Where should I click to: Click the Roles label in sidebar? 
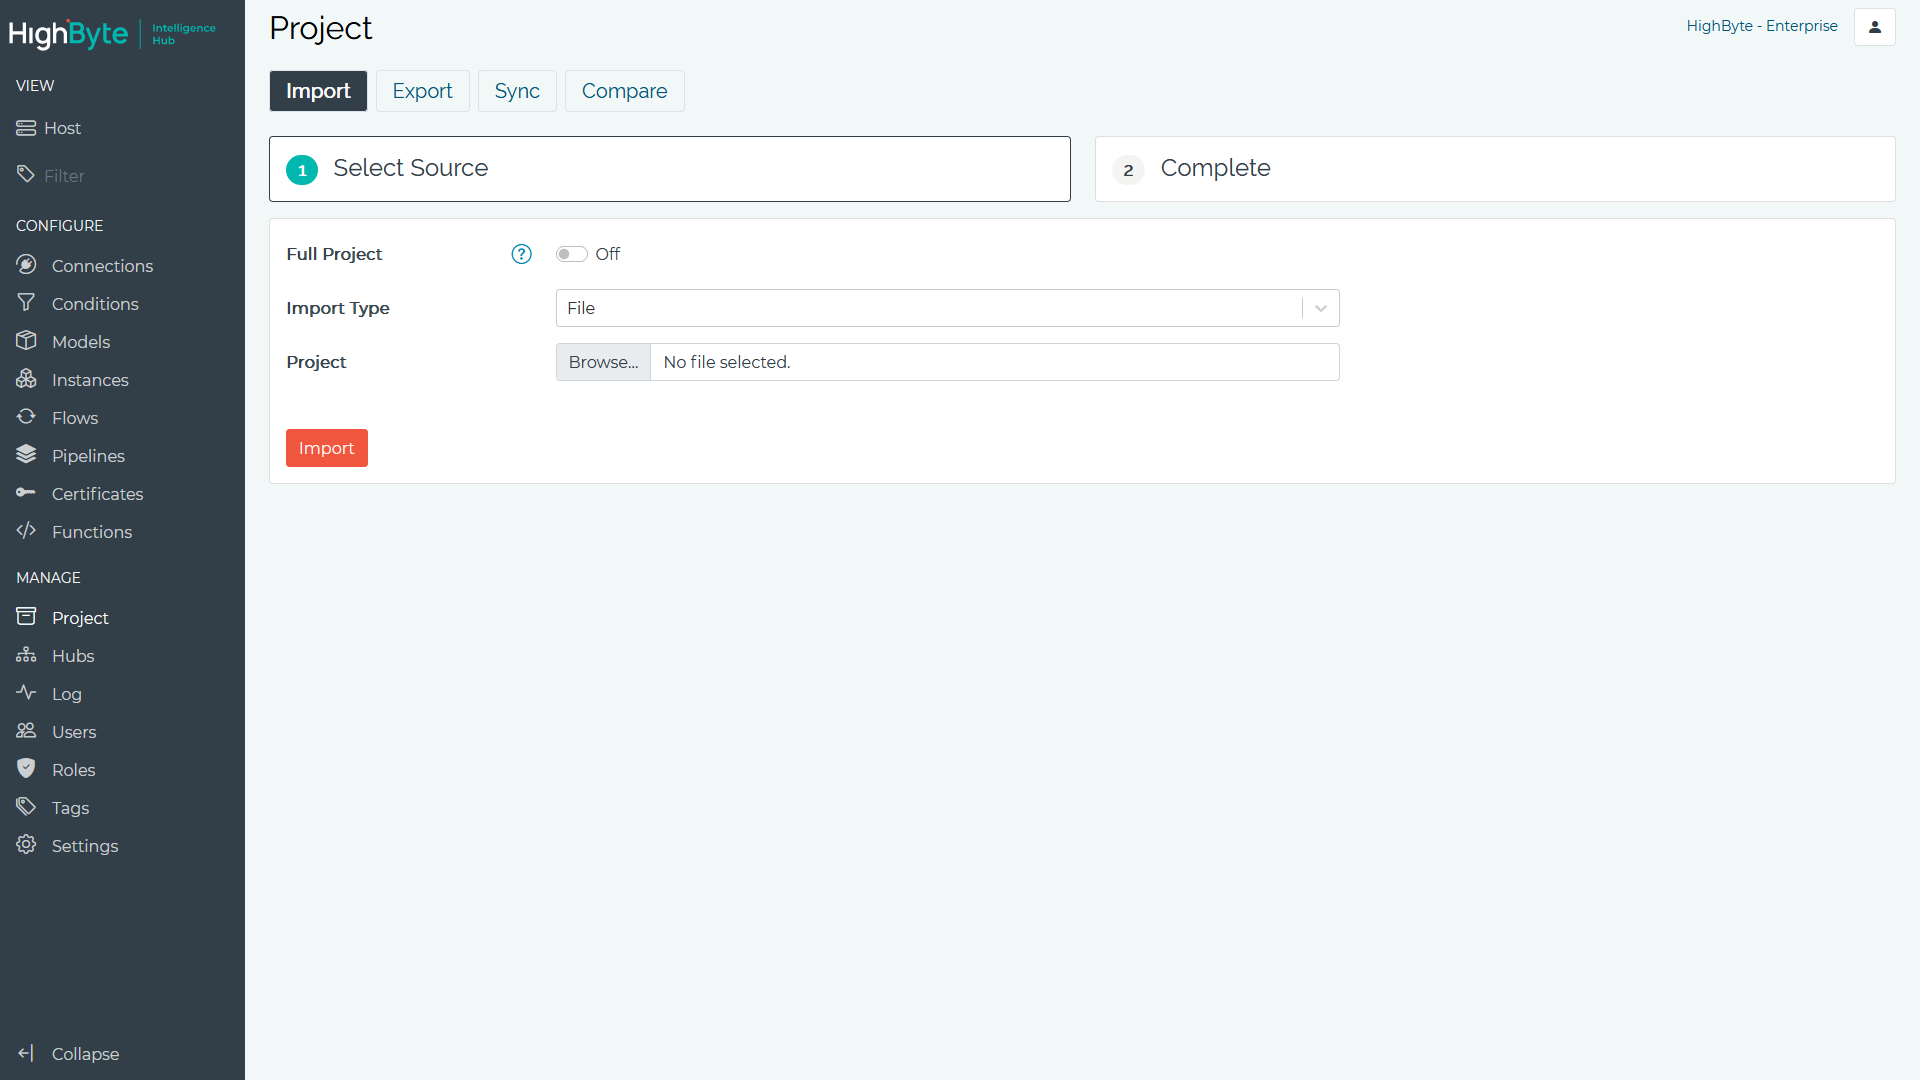[74, 770]
